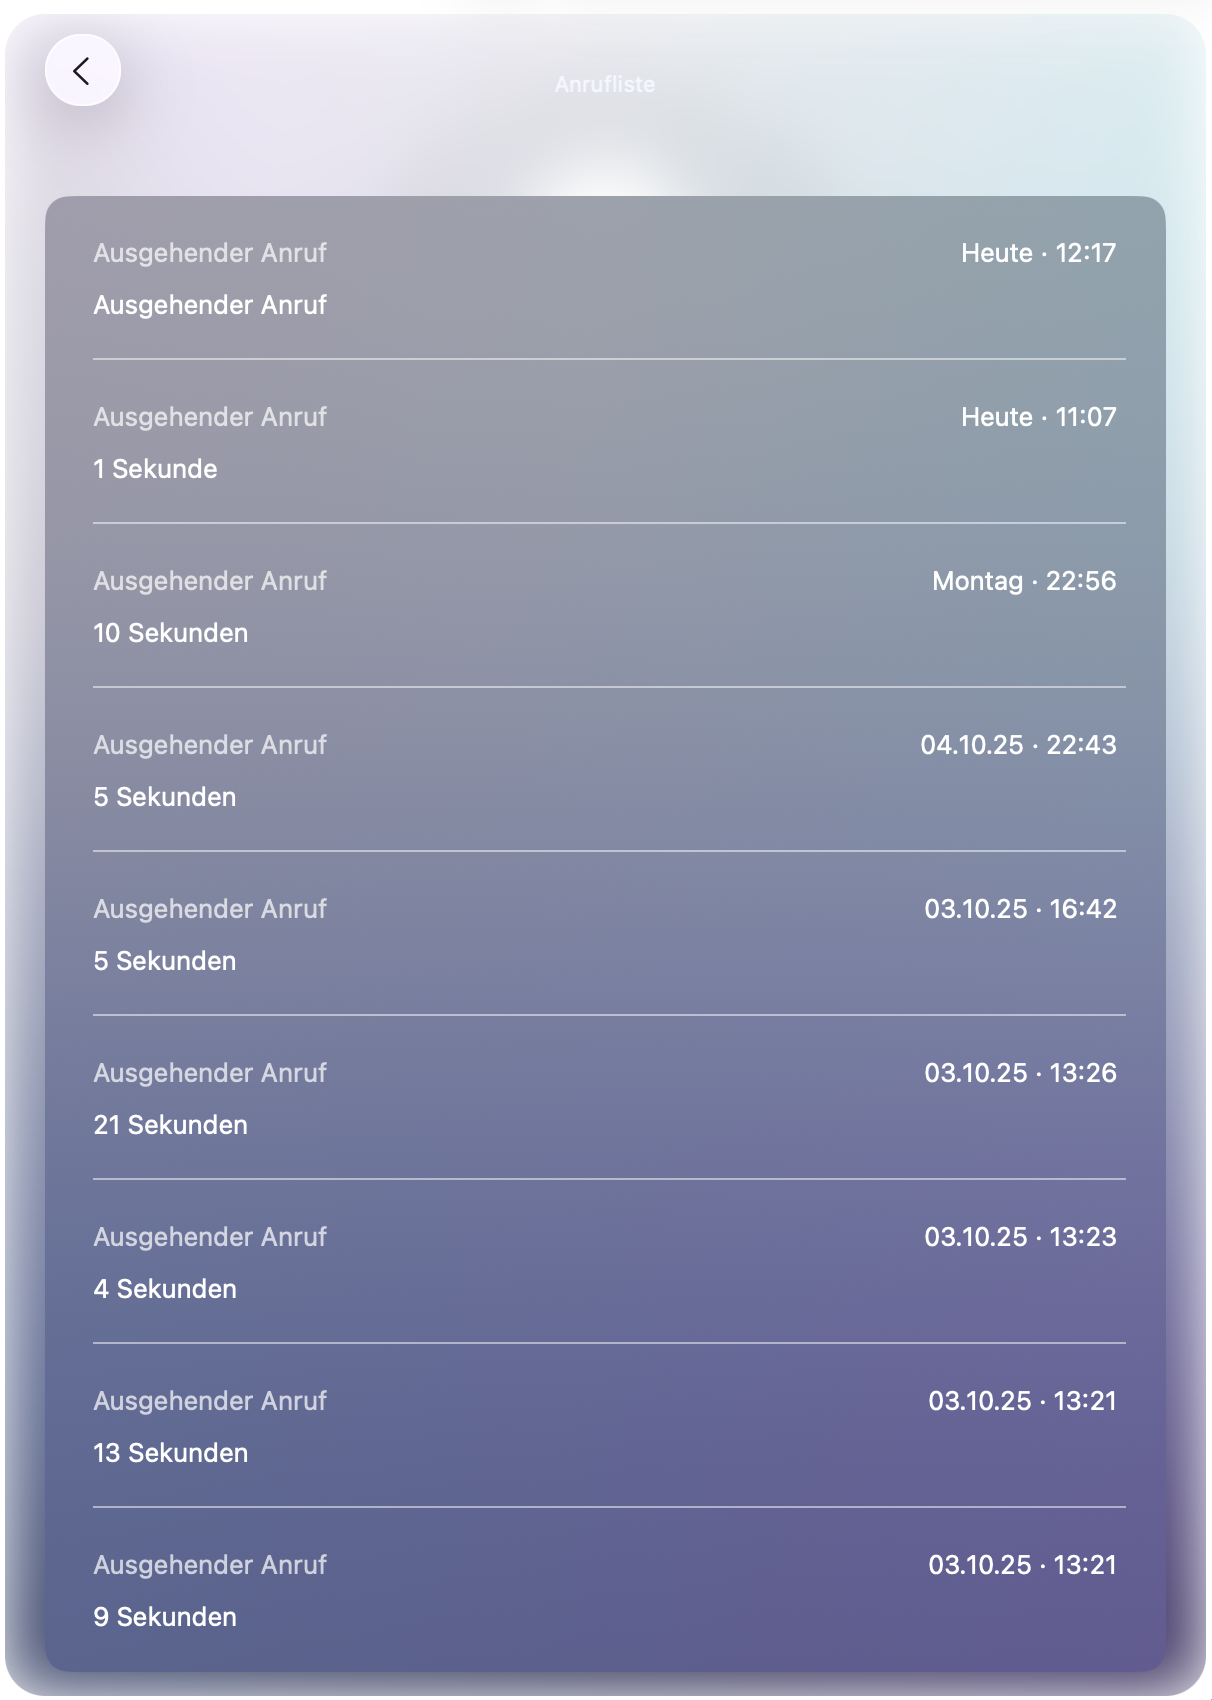Open the 21 Sekunden call entry
Image resolution: width=1212 pixels, height=1700 pixels.
click(x=171, y=1125)
